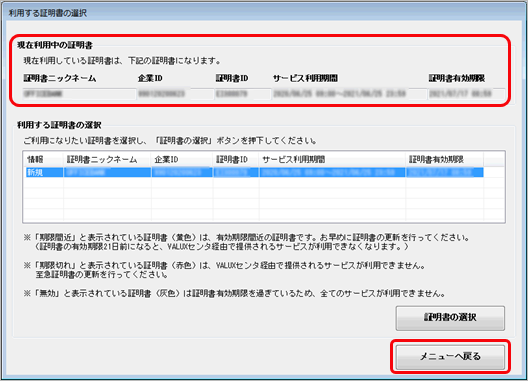Click current 証明書ID value field

tap(243, 94)
